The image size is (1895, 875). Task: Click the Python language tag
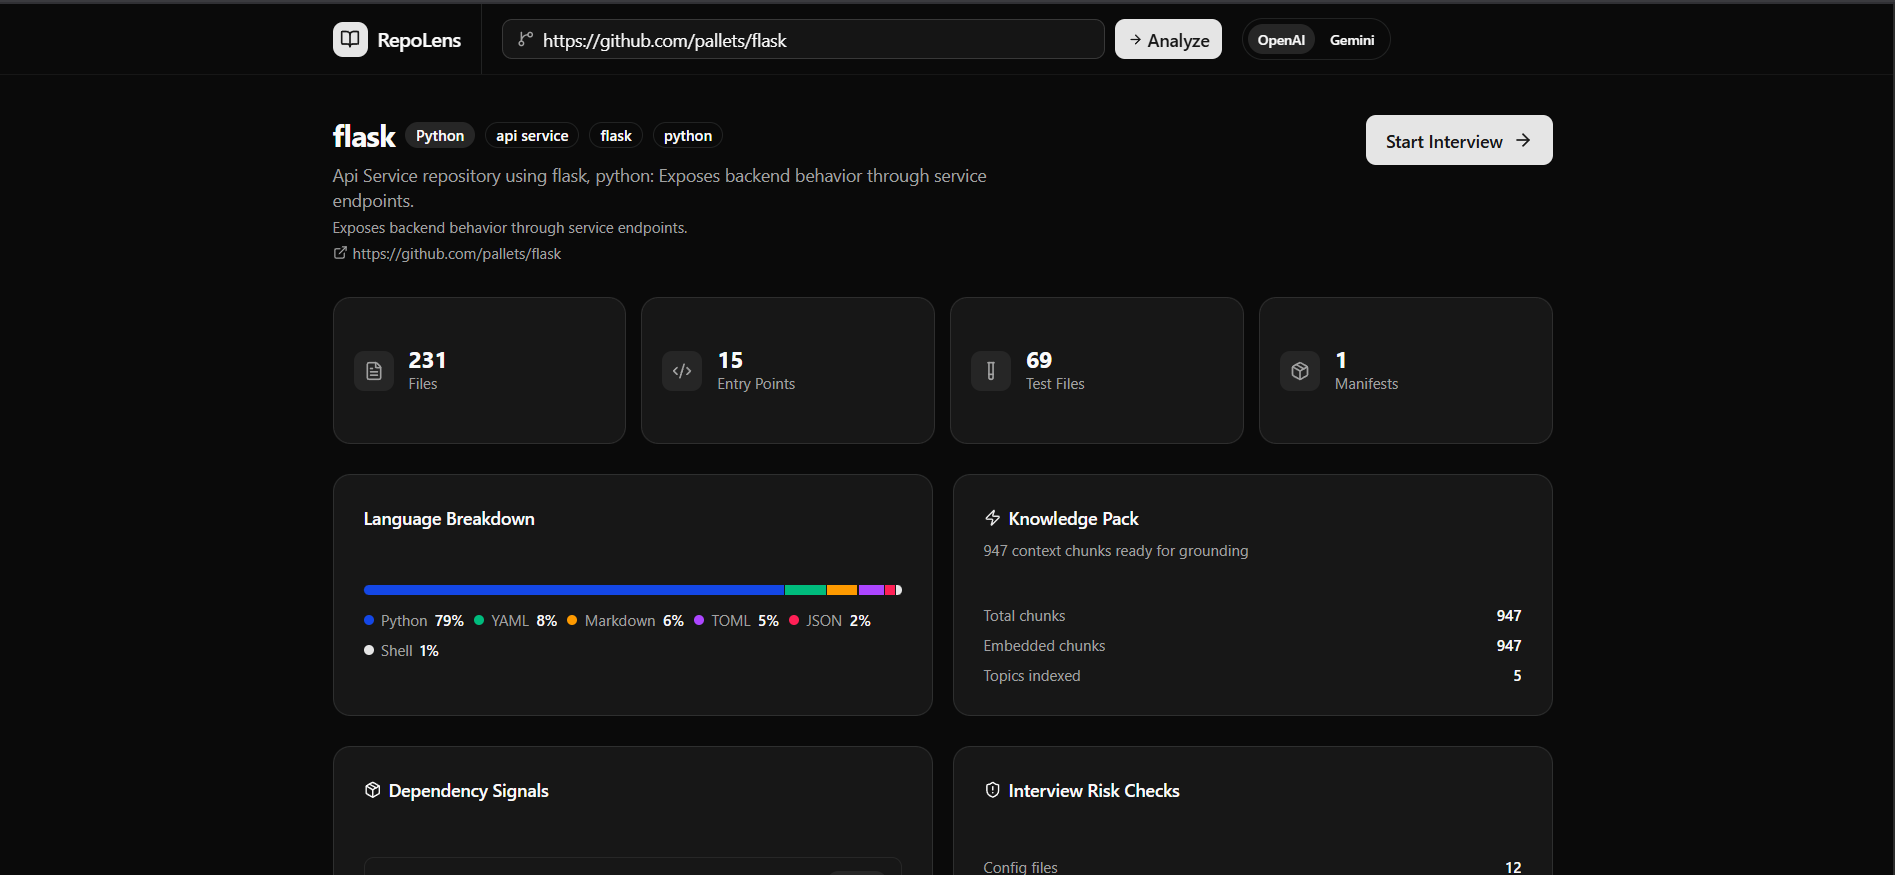point(440,136)
